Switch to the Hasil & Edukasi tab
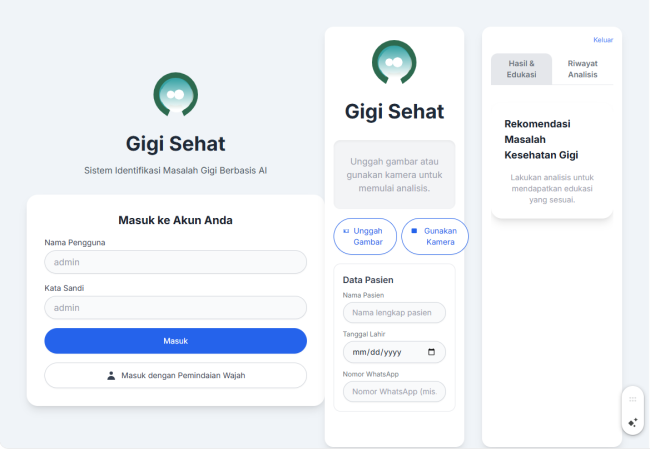 pos(521,69)
